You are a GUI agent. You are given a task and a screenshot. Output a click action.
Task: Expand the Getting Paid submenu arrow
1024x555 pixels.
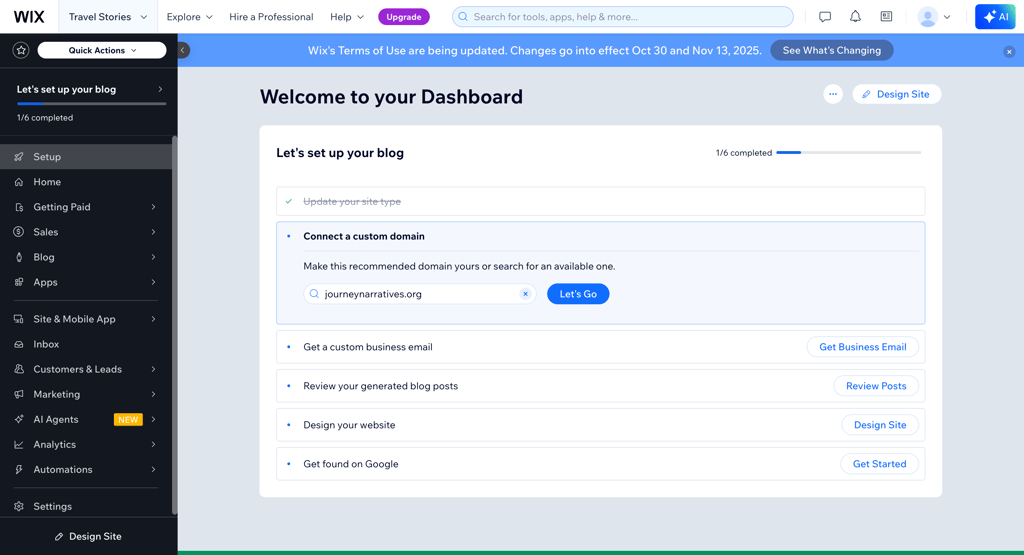click(153, 207)
